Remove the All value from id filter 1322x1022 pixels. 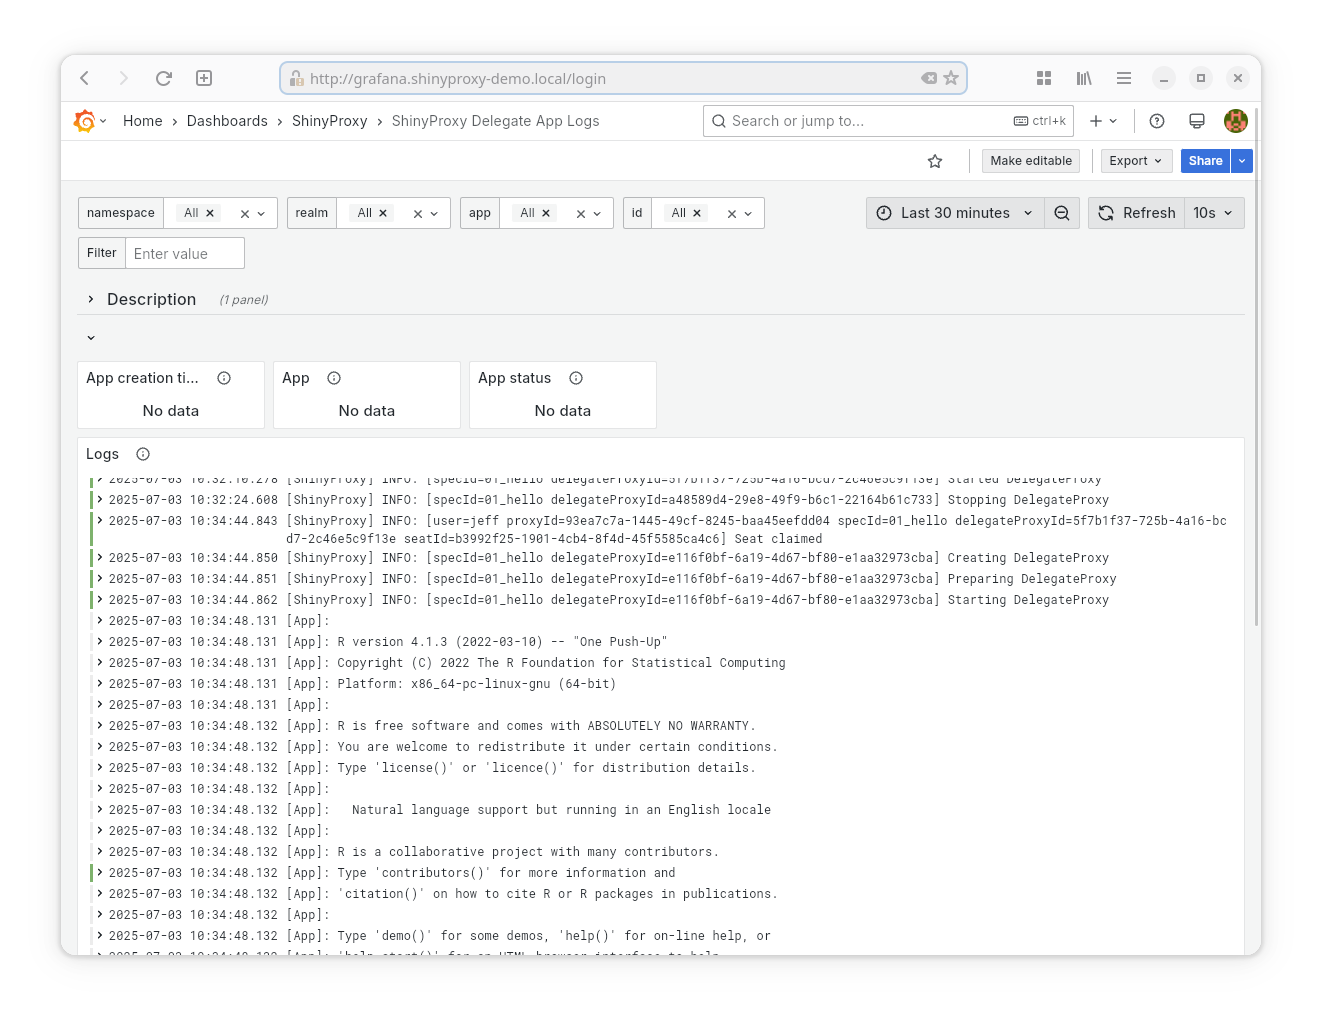pos(697,213)
